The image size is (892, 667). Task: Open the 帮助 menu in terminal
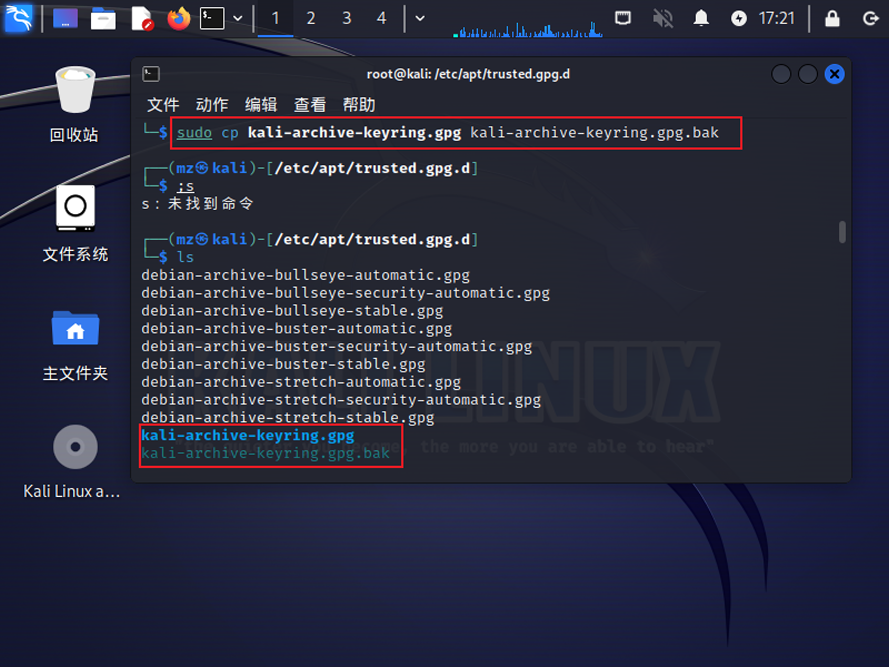pos(359,105)
